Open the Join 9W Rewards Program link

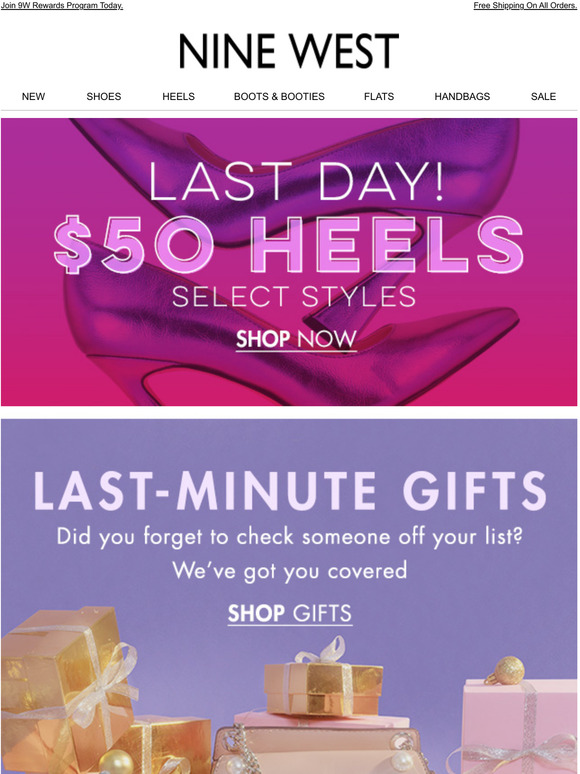(x=62, y=6)
